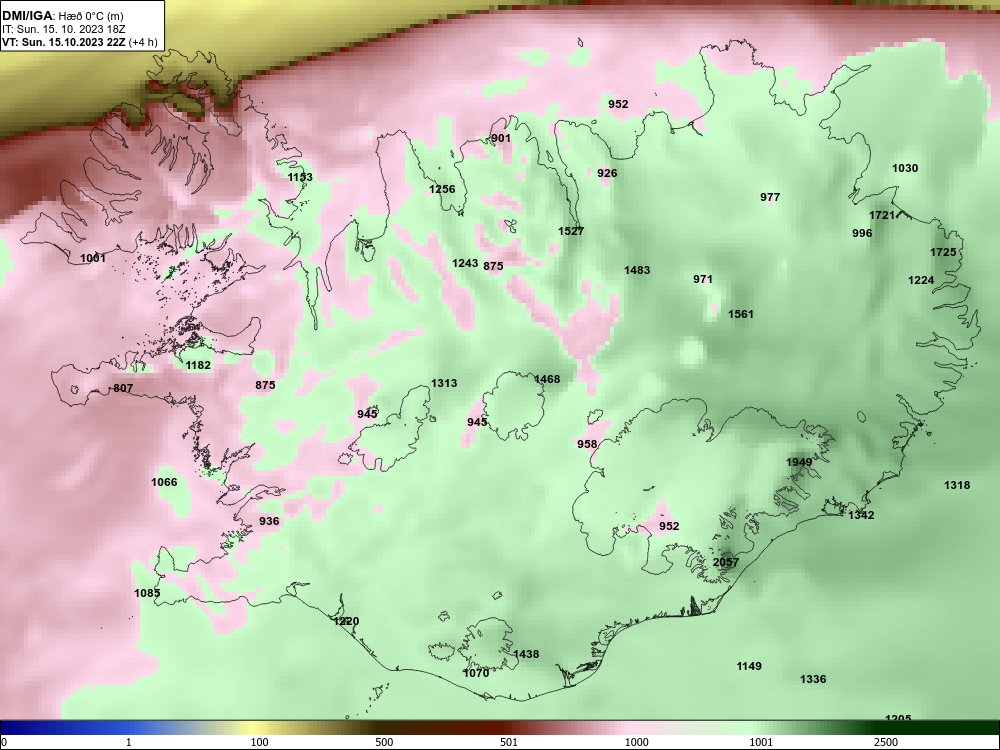Click the map value 1153
This screenshot has width=1000, height=750.
(300, 177)
